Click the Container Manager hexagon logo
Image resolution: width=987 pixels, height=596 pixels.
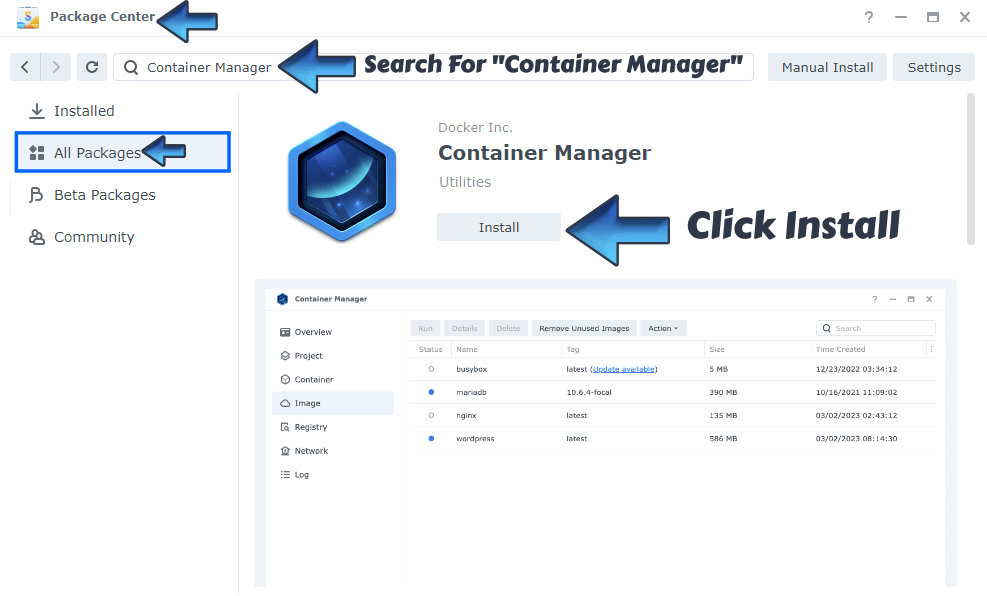(342, 181)
